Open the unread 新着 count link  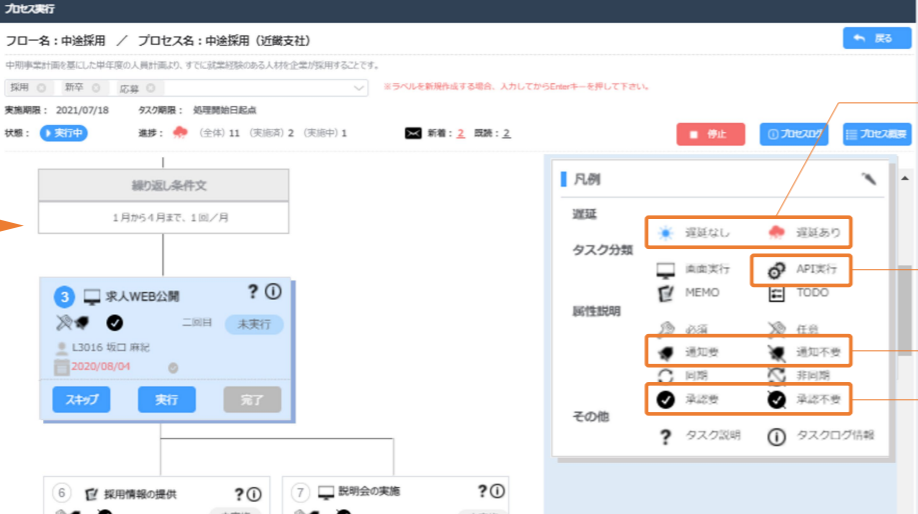click(460, 133)
